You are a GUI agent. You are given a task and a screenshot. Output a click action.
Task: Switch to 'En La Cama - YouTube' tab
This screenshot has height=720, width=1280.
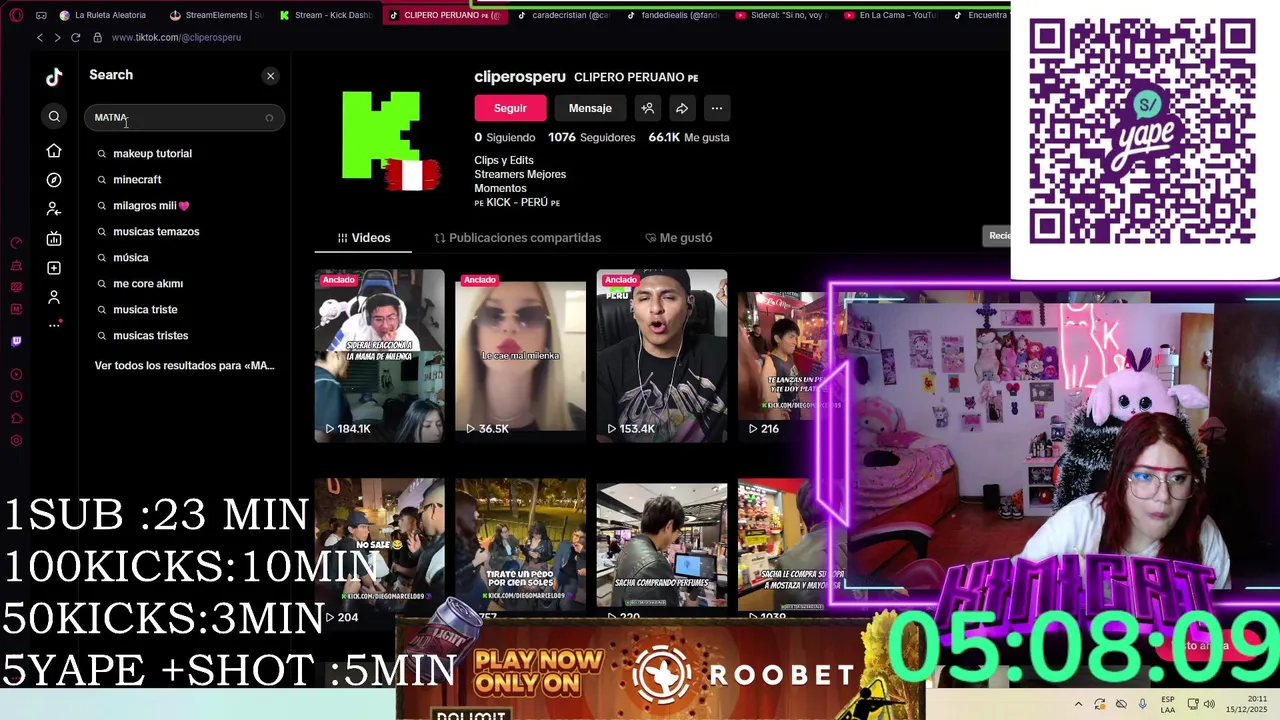[x=890, y=15]
